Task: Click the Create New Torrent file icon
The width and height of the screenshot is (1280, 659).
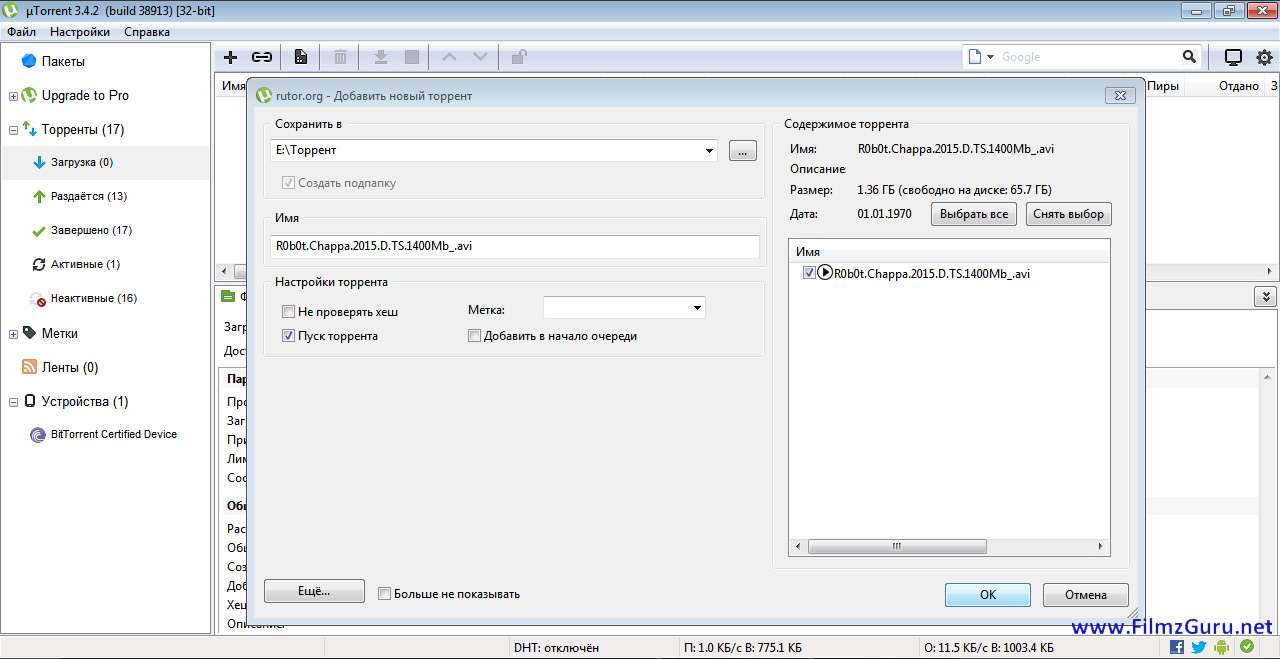Action: [x=300, y=57]
